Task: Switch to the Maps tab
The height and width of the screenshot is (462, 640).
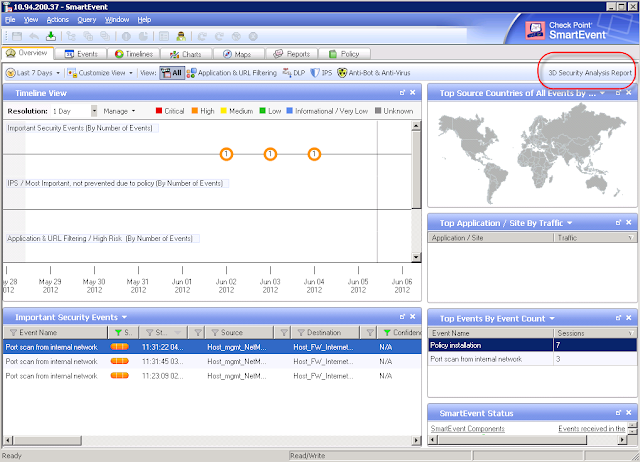Action: point(237,54)
